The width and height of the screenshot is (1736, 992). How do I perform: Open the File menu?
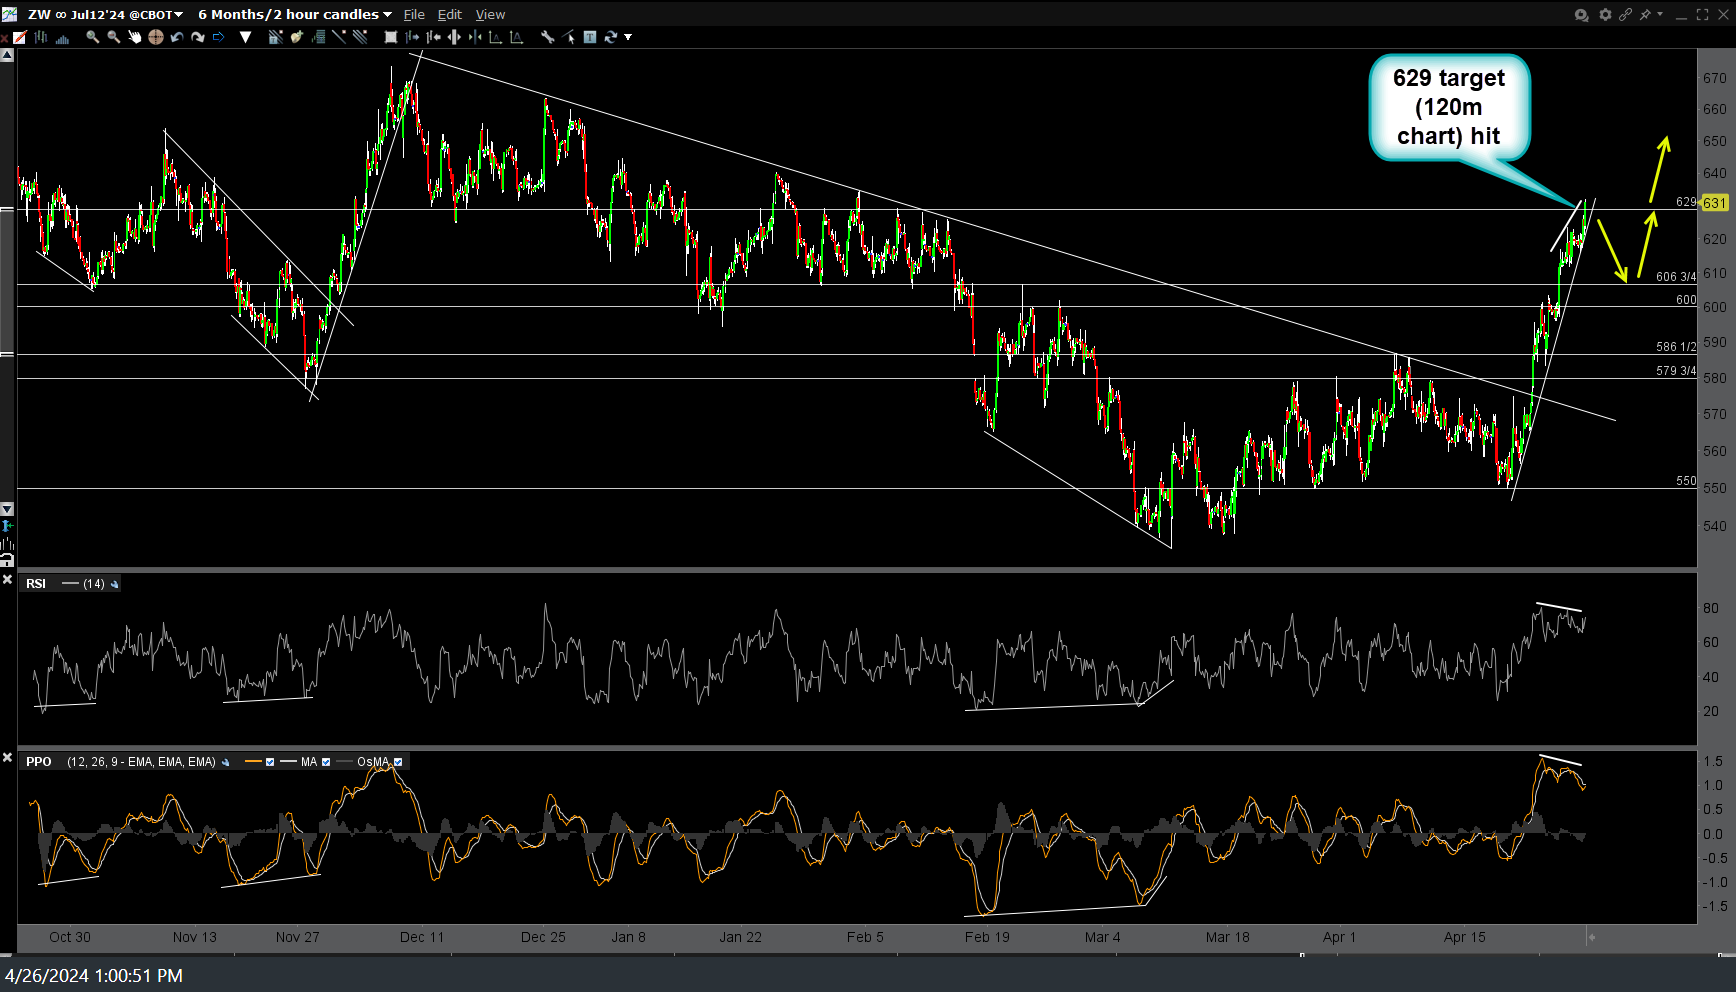(414, 14)
